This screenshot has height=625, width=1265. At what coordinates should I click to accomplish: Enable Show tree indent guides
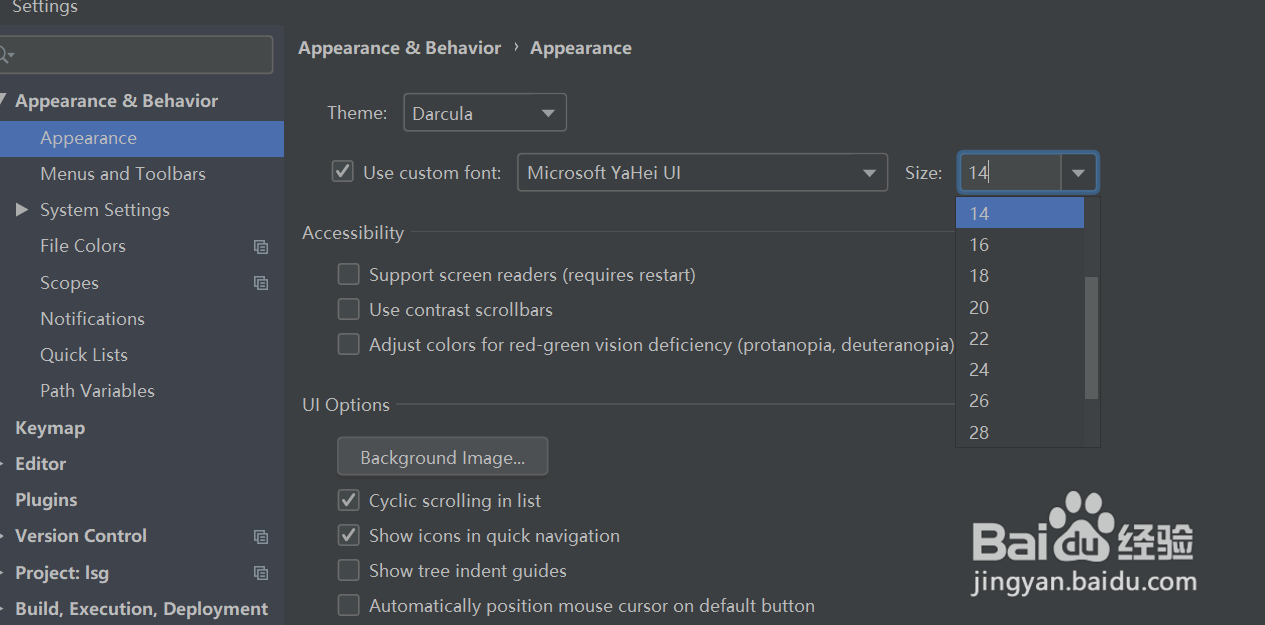click(348, 571)
